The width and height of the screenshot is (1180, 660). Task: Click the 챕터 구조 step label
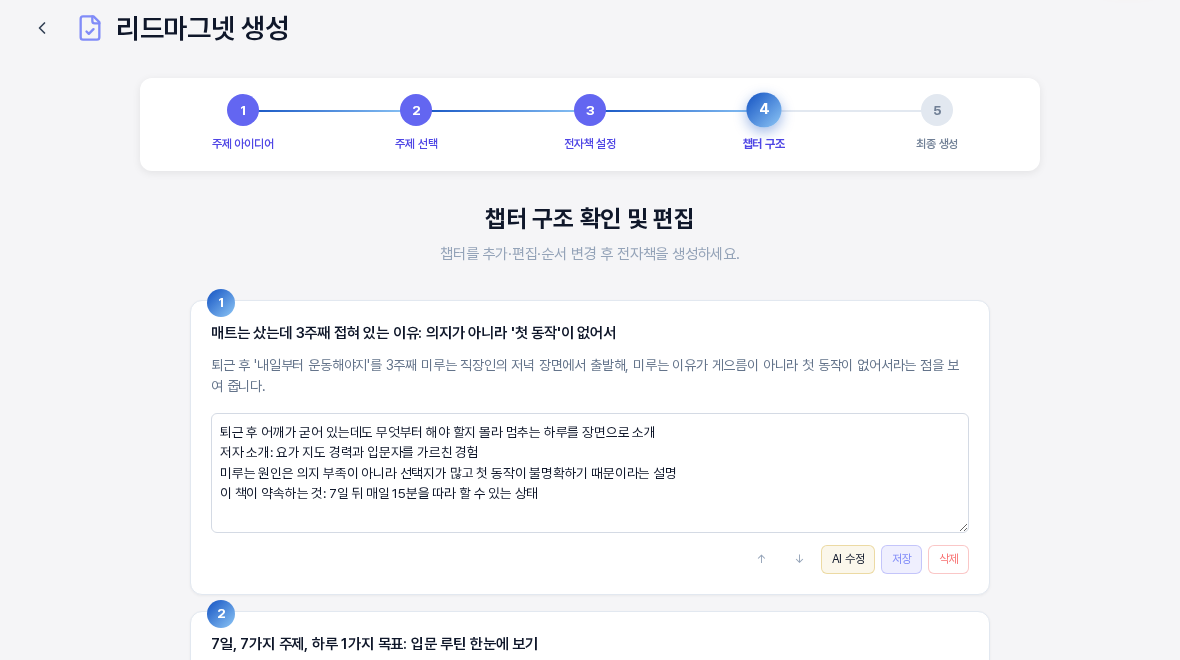(764, 144)
